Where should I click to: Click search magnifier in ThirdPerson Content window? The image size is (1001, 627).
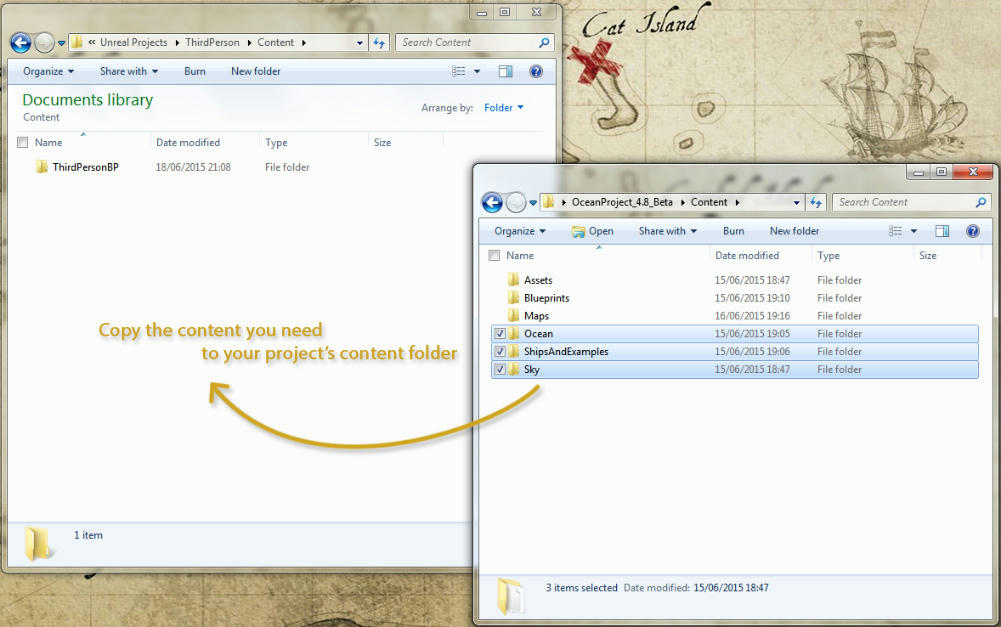click(x=544, y=43)
